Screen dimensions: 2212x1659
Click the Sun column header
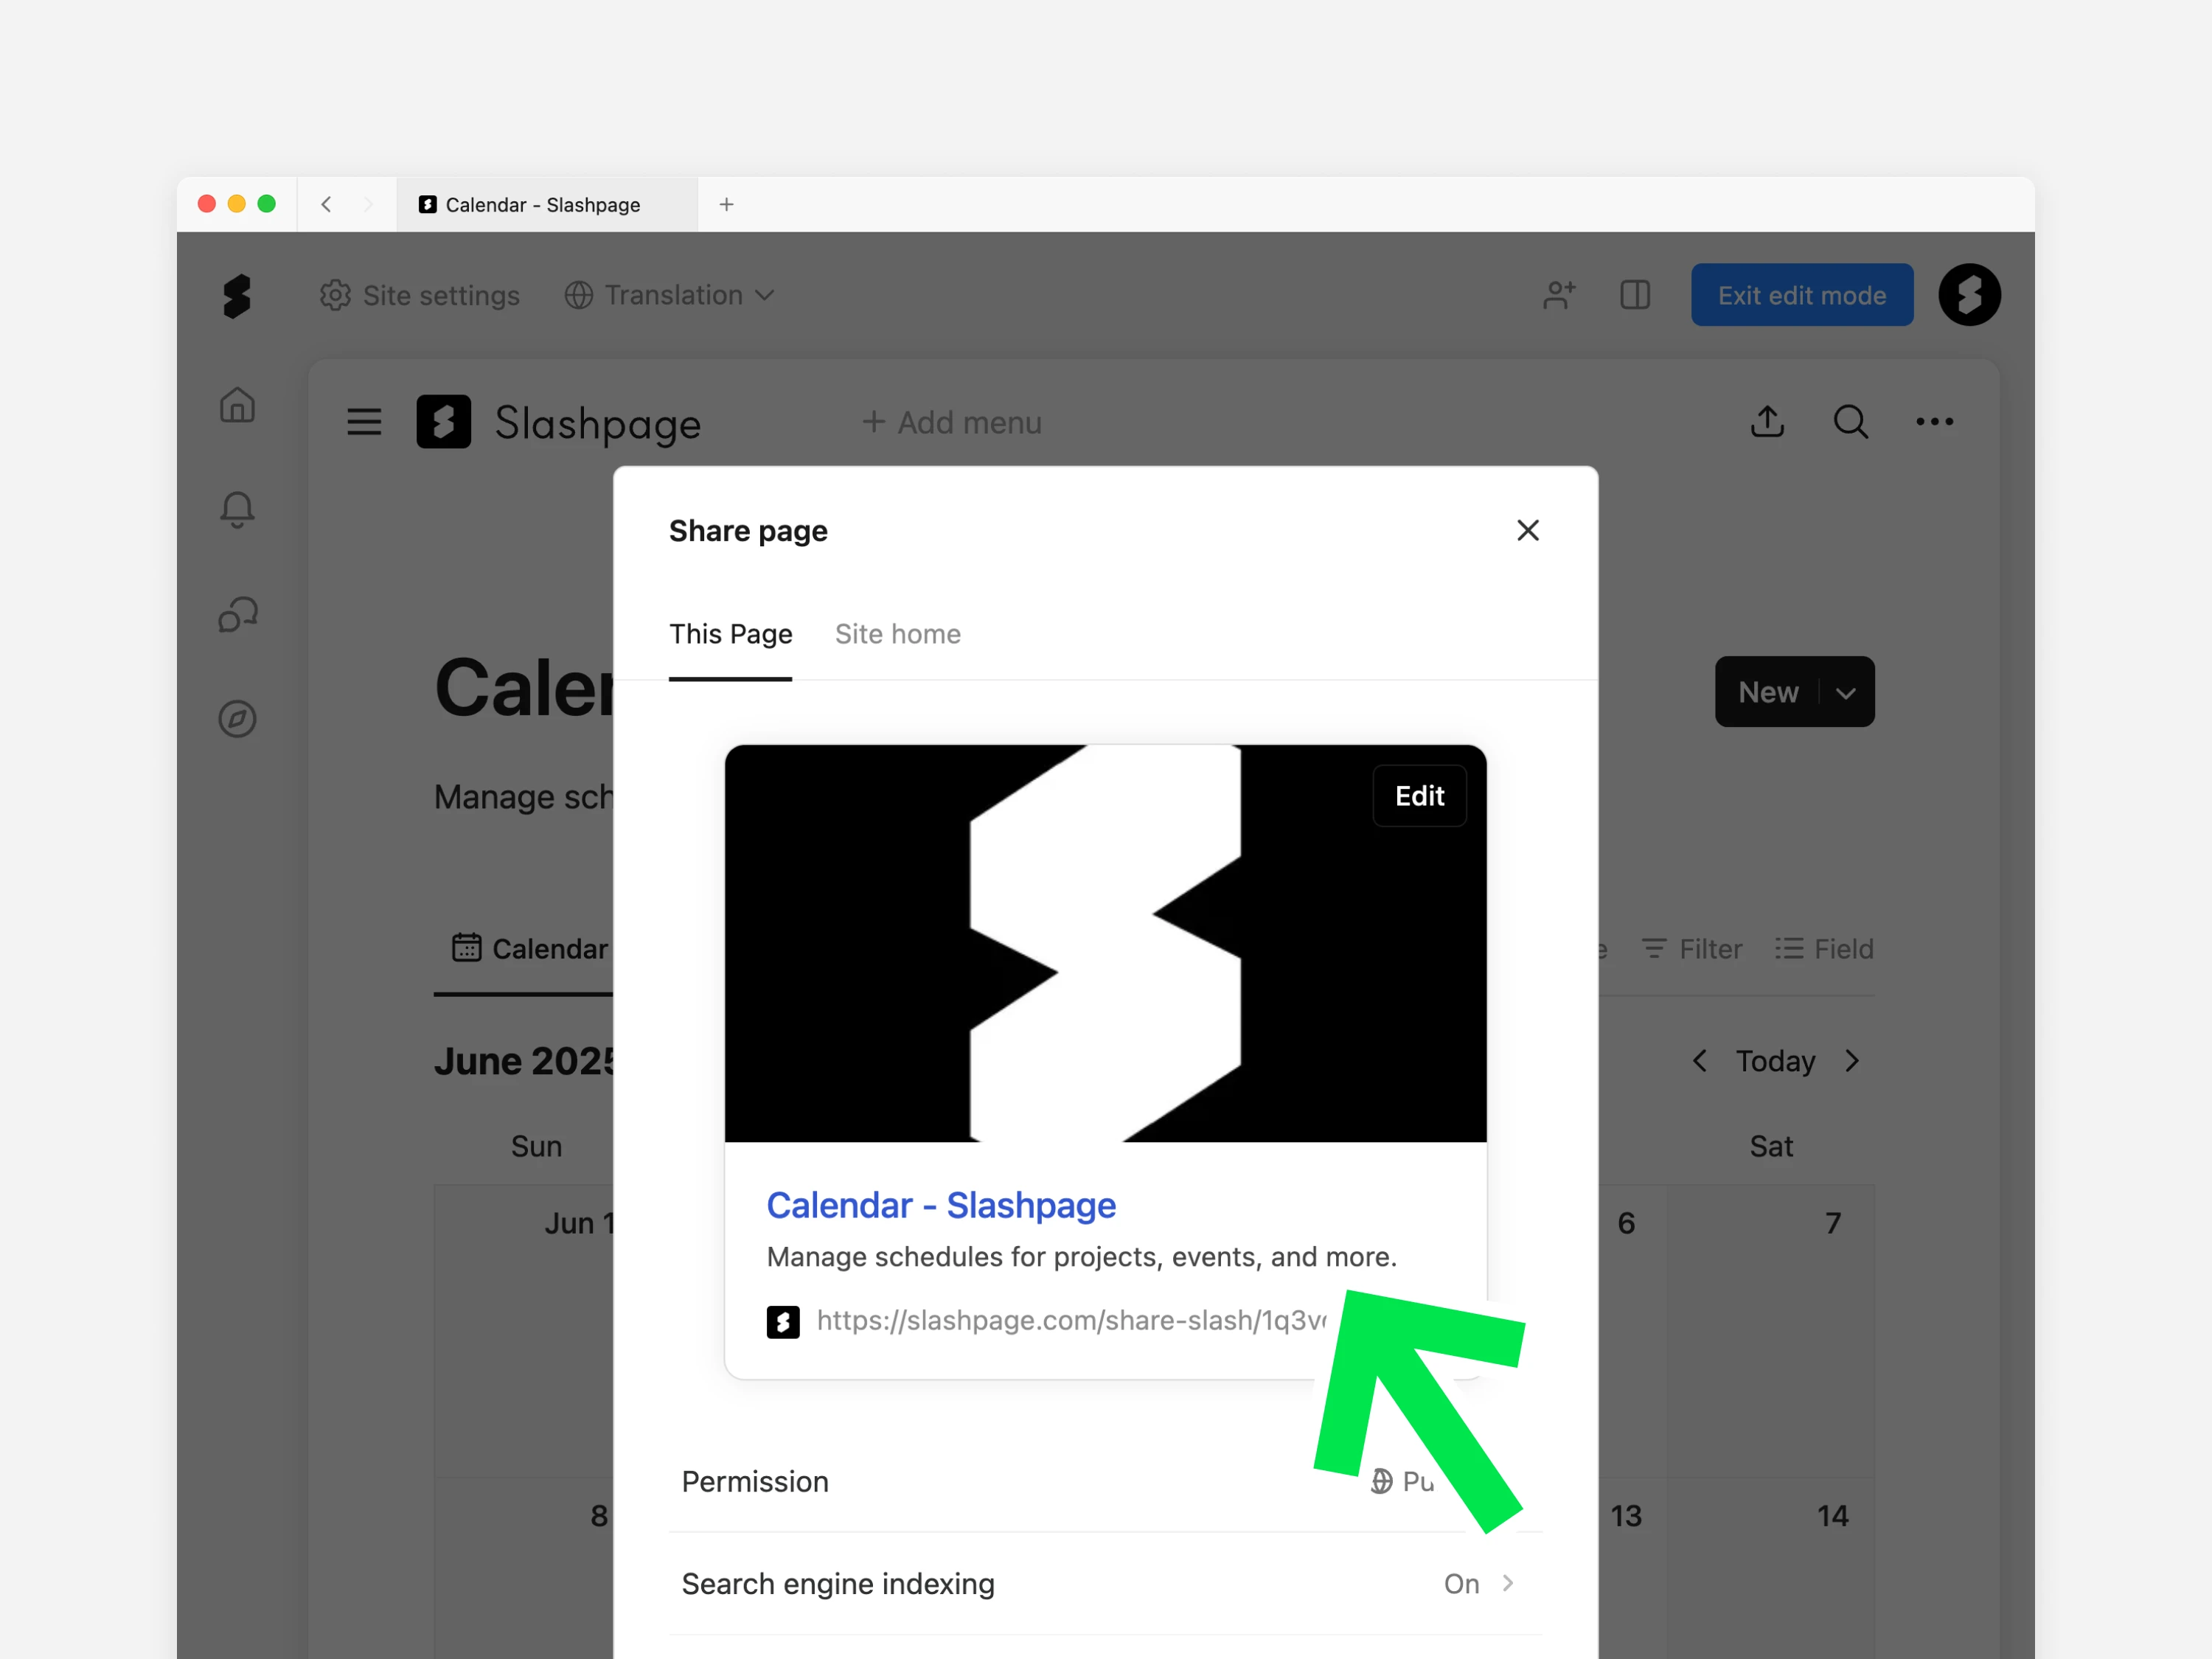536,1146
